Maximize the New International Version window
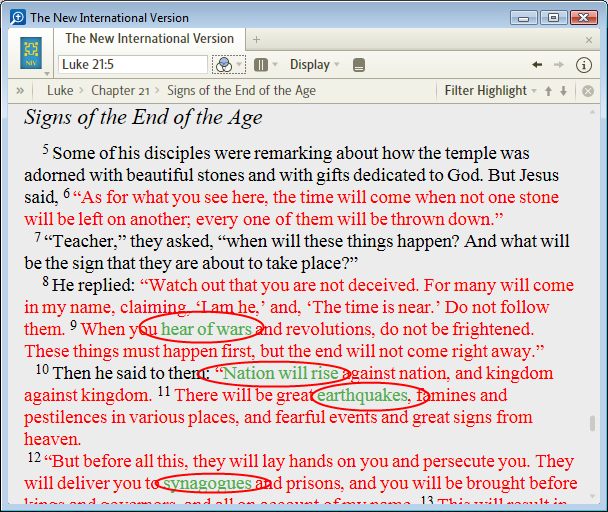Viewport: 608px width, 512px height. 553,18
